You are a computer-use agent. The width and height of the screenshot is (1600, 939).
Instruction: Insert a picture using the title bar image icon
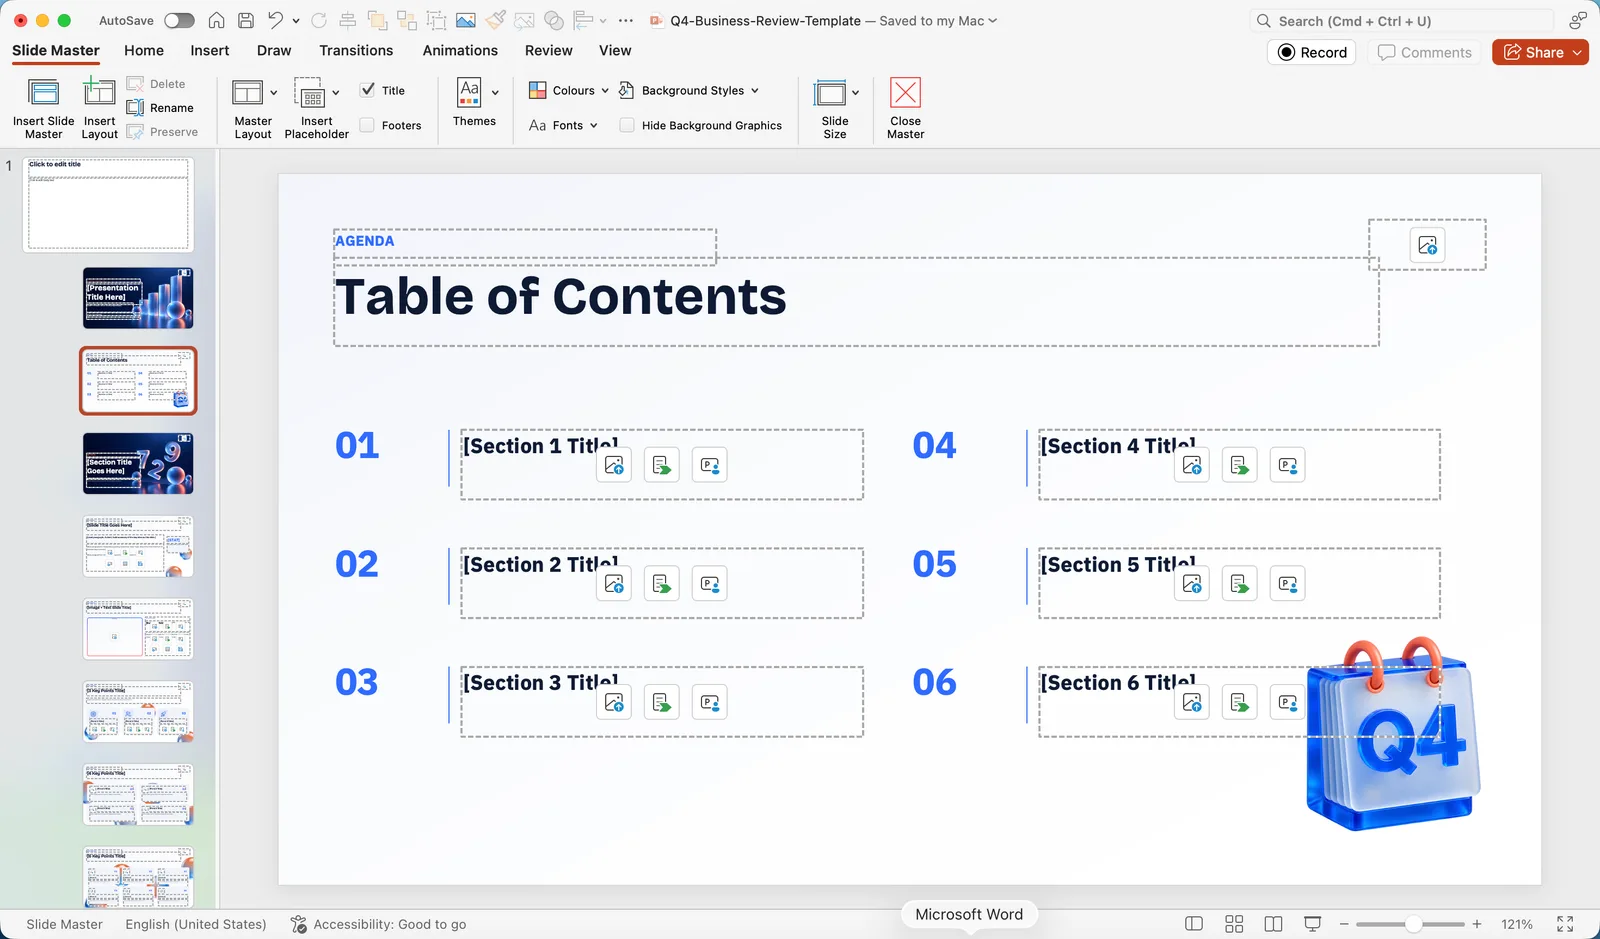click(x=465, y=20)
